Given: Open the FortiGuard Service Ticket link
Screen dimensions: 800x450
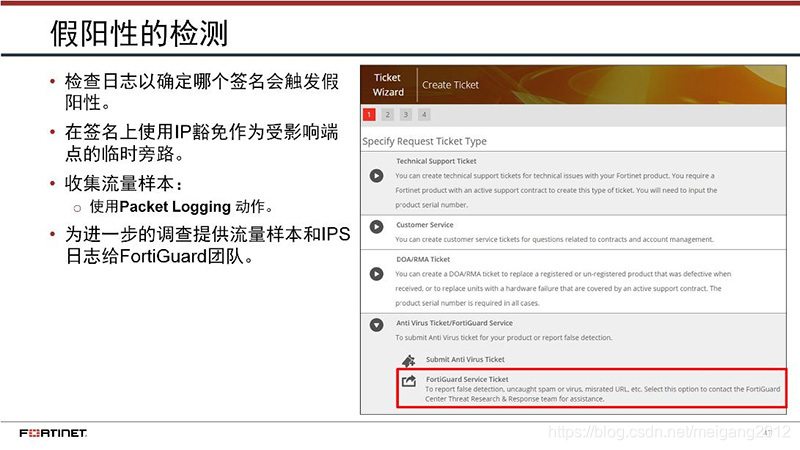Looking at the screenshot, I should point(467,380).
